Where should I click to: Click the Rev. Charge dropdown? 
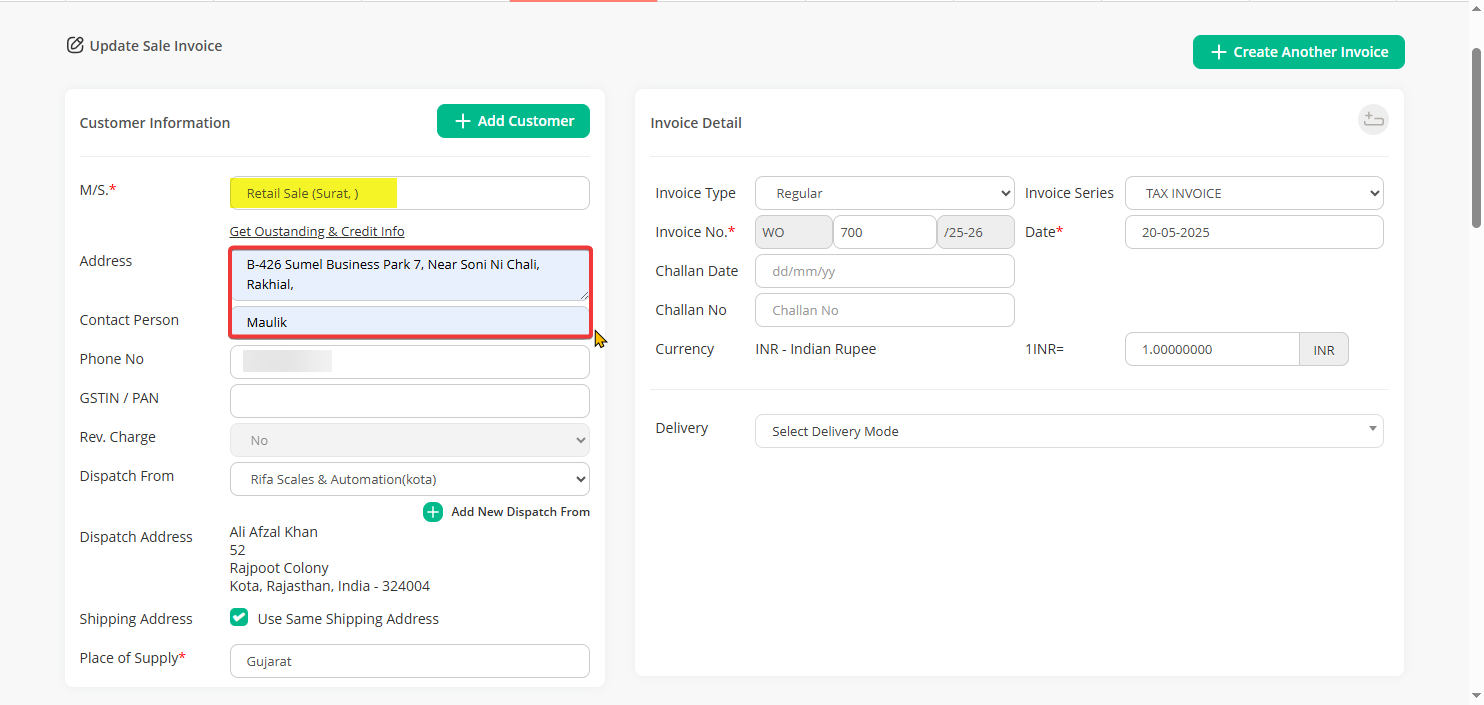click(x=409, y=440)
